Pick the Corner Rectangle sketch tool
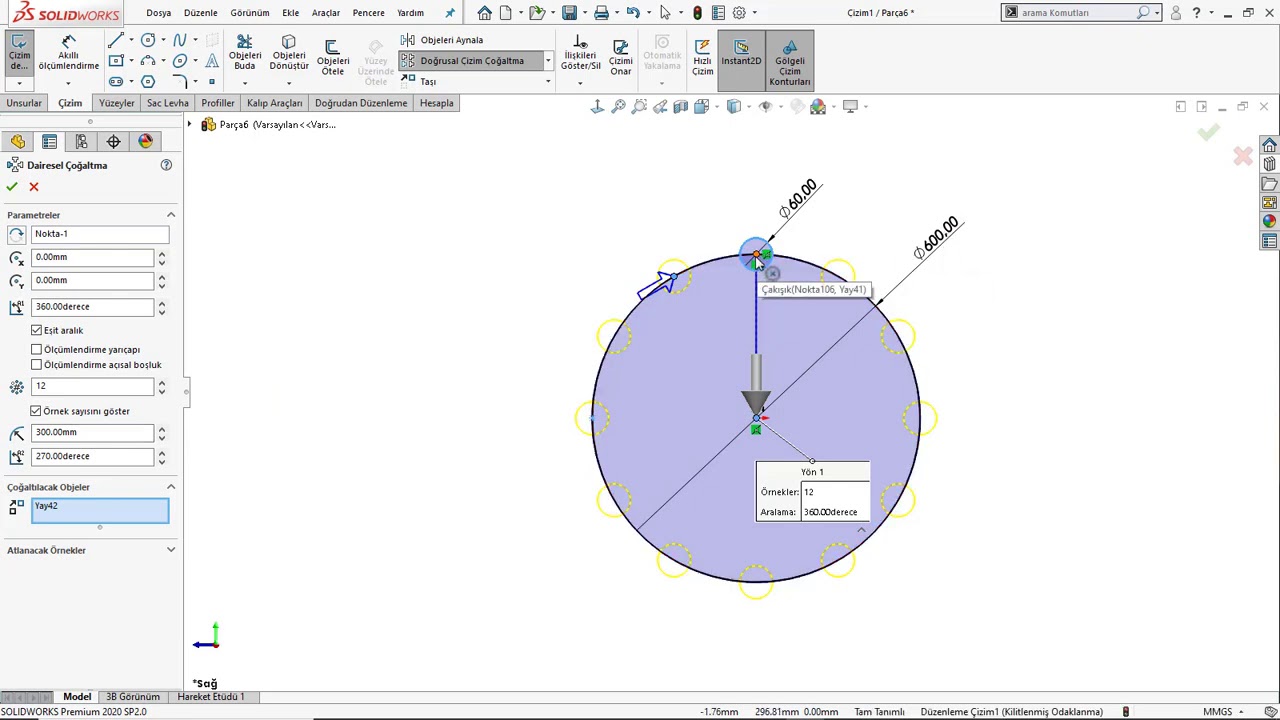This screenshot has height=720, width=1280. click(x=116, y=61)
